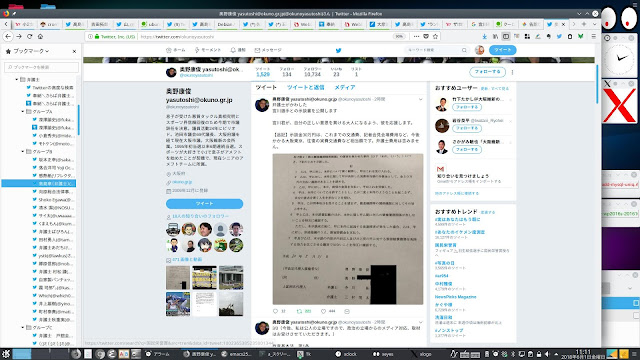Open the NewsPicks Magazine trend link
The width and height of the screenshot is (640, 360).
(x=455, y=297)
